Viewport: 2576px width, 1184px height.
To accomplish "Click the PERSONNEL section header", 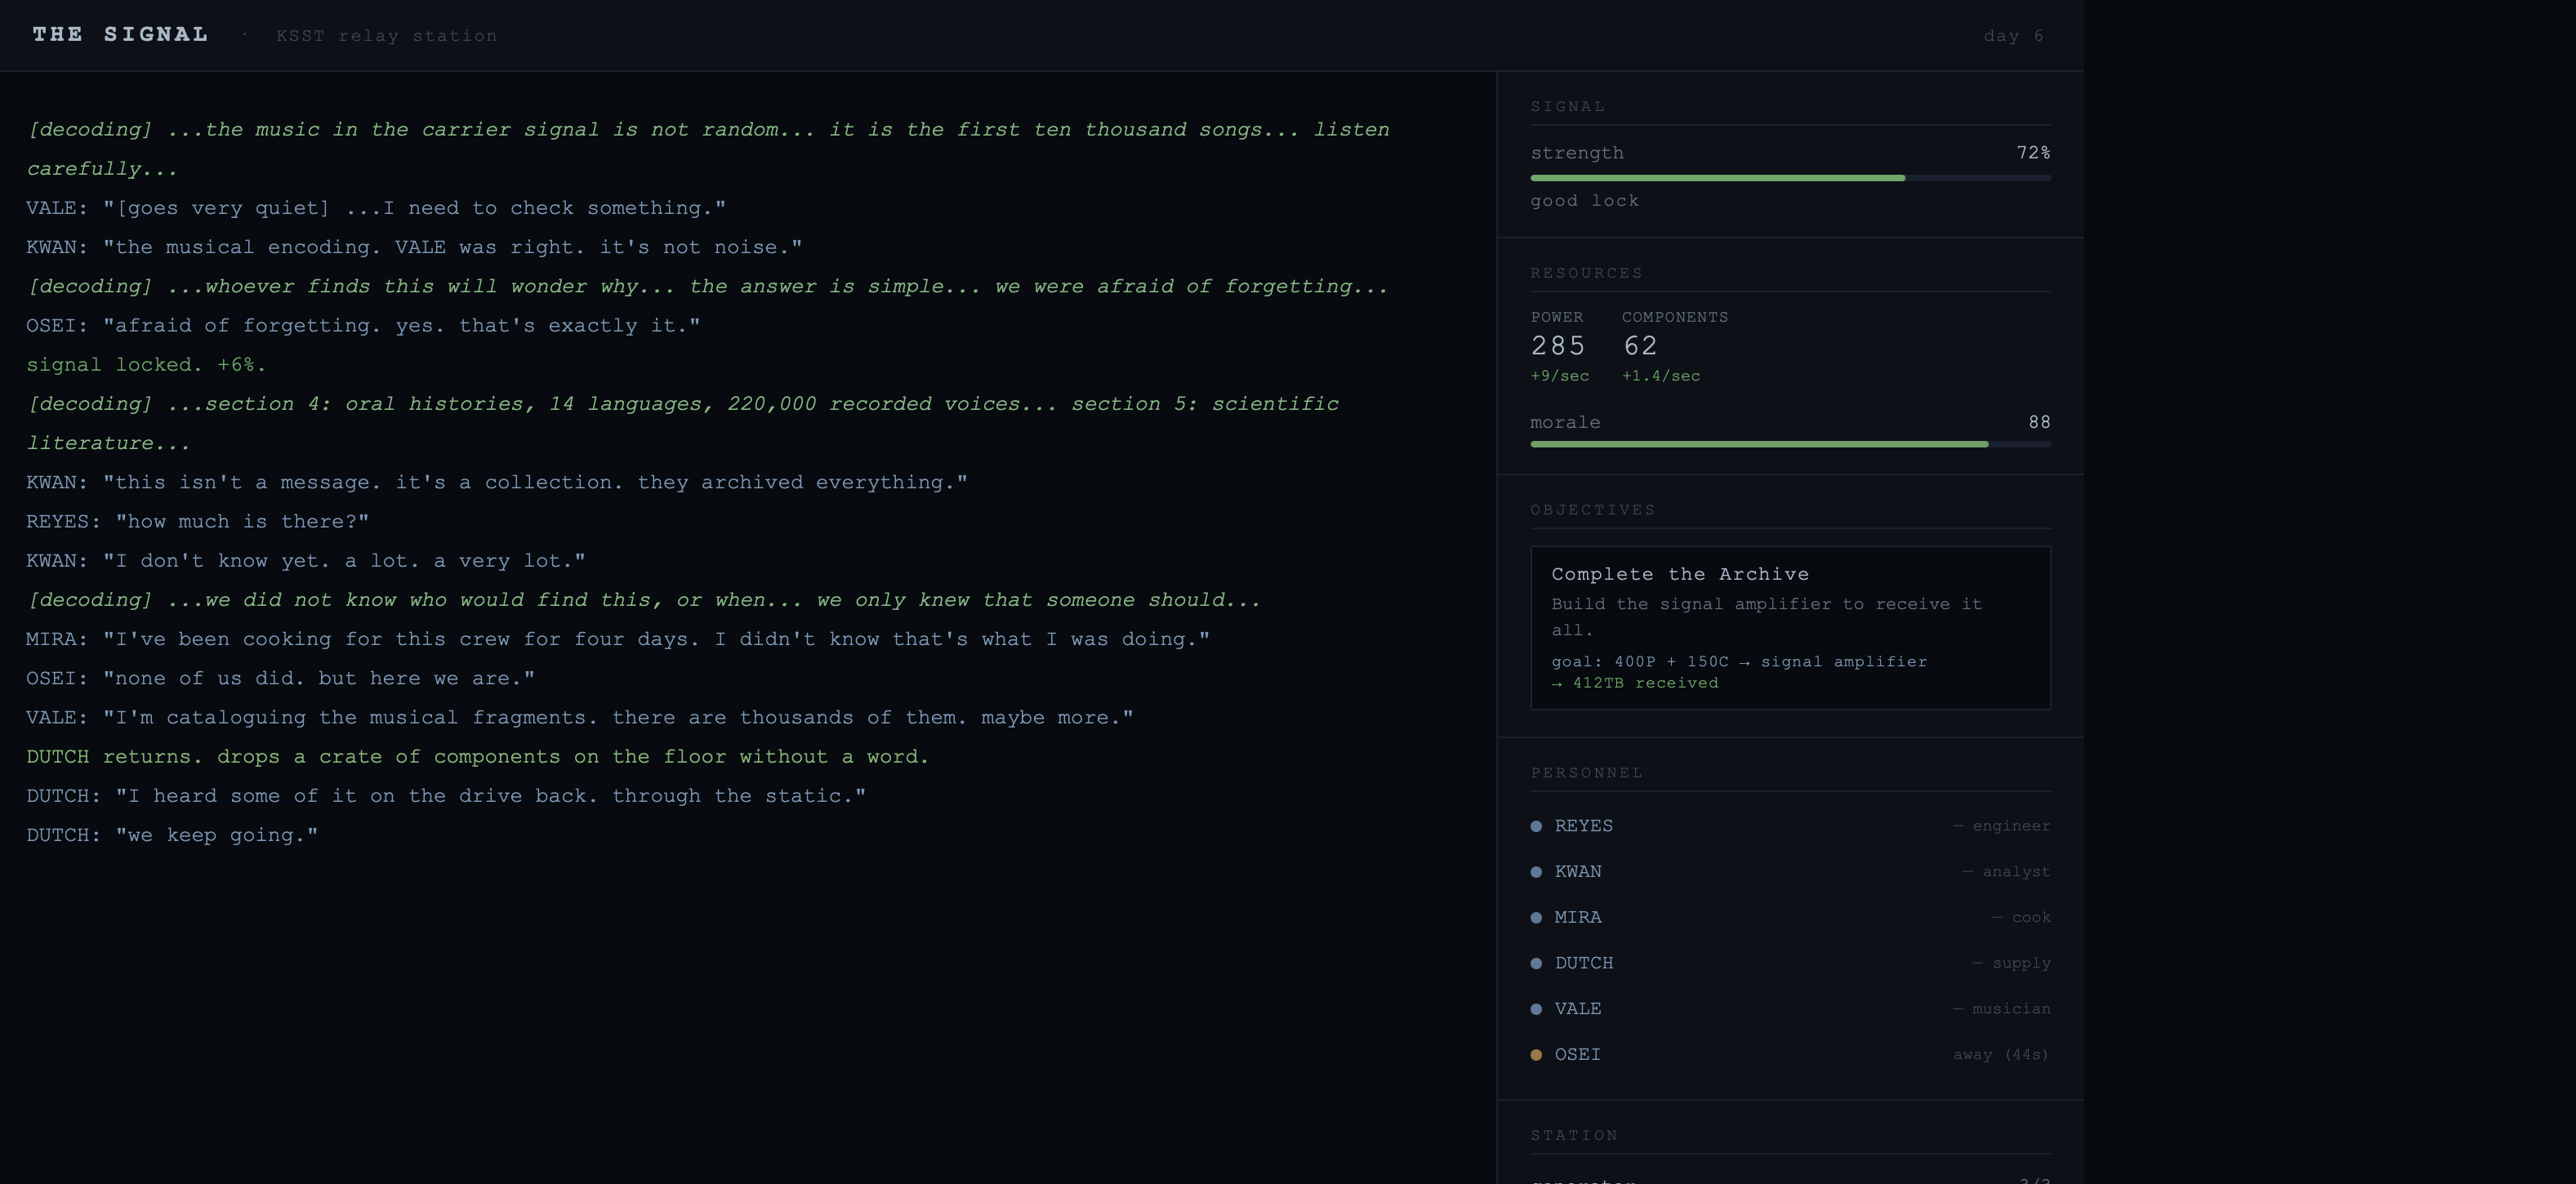I will [1586, 773].
